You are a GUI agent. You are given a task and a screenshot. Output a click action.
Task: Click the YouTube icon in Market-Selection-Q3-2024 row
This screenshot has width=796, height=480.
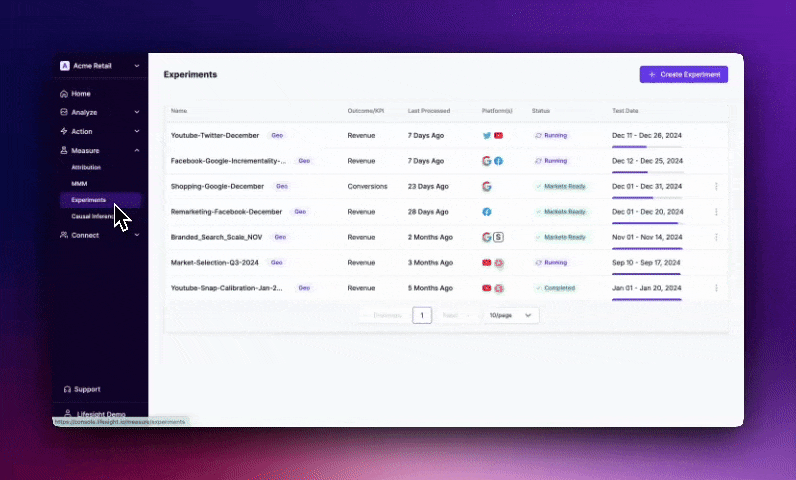pyautogui.click(x=486, y=262)
